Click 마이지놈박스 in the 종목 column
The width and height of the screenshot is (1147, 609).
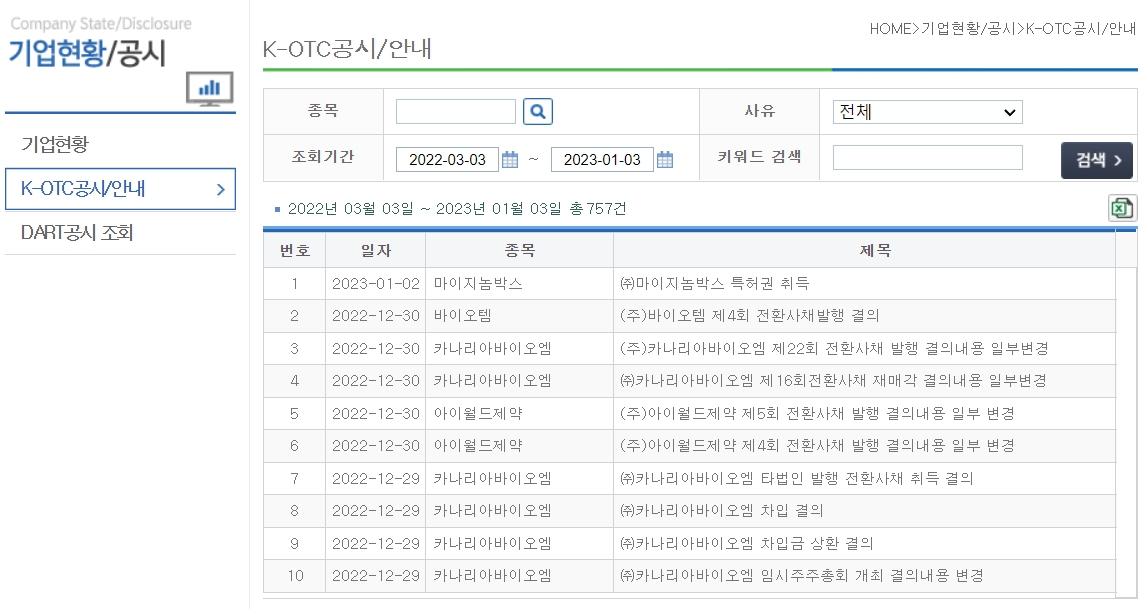coord(478,283)
